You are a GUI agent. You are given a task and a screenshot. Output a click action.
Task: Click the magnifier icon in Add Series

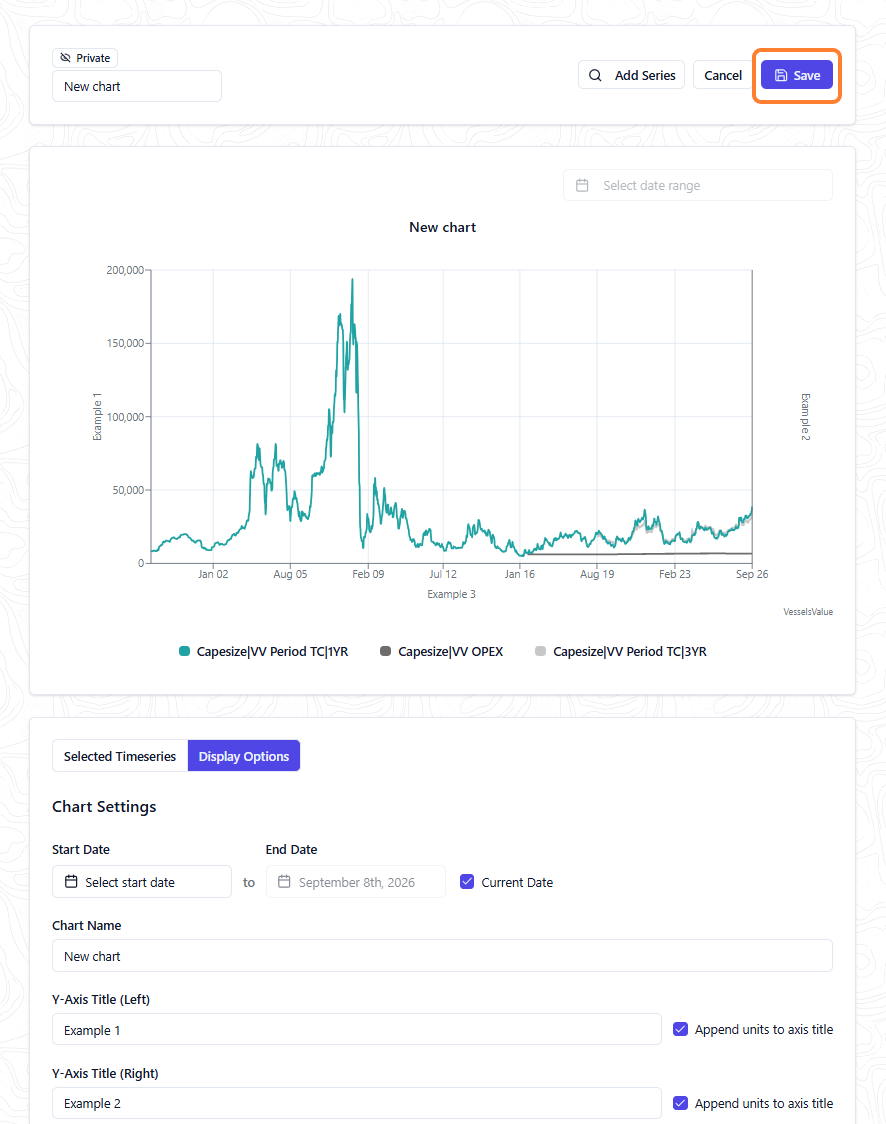click(595, 75)
